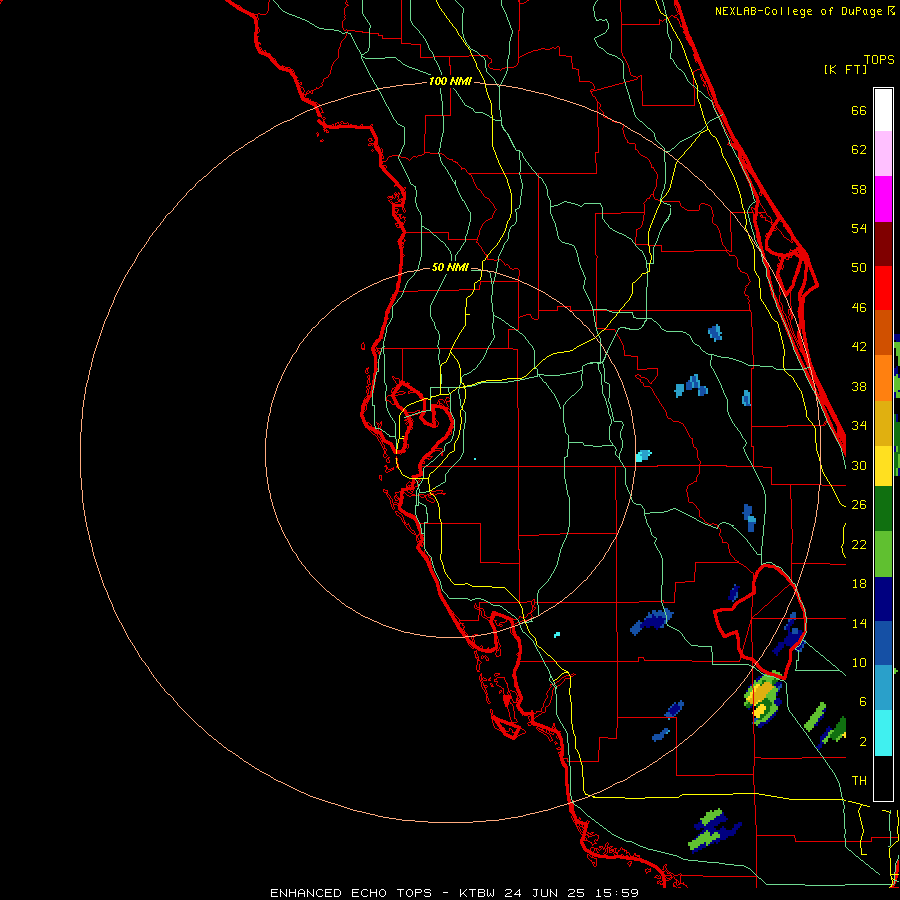This screenshot has height=900, width=900.
Task: Click the '50 NMI' range ring label
Action: [x=450, y=267]
